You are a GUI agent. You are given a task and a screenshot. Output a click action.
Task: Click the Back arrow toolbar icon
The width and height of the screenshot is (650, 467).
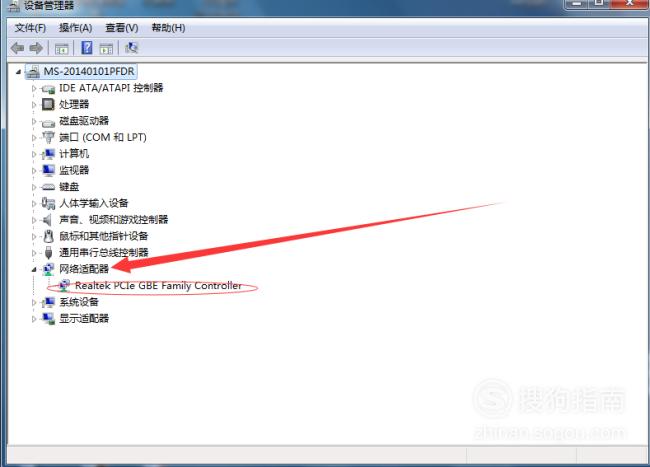[17, 48]
